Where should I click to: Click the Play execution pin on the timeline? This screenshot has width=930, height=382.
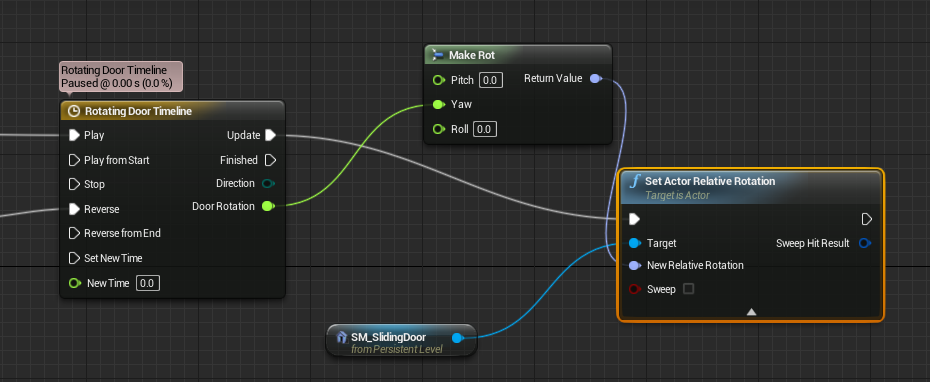point(74,135)
